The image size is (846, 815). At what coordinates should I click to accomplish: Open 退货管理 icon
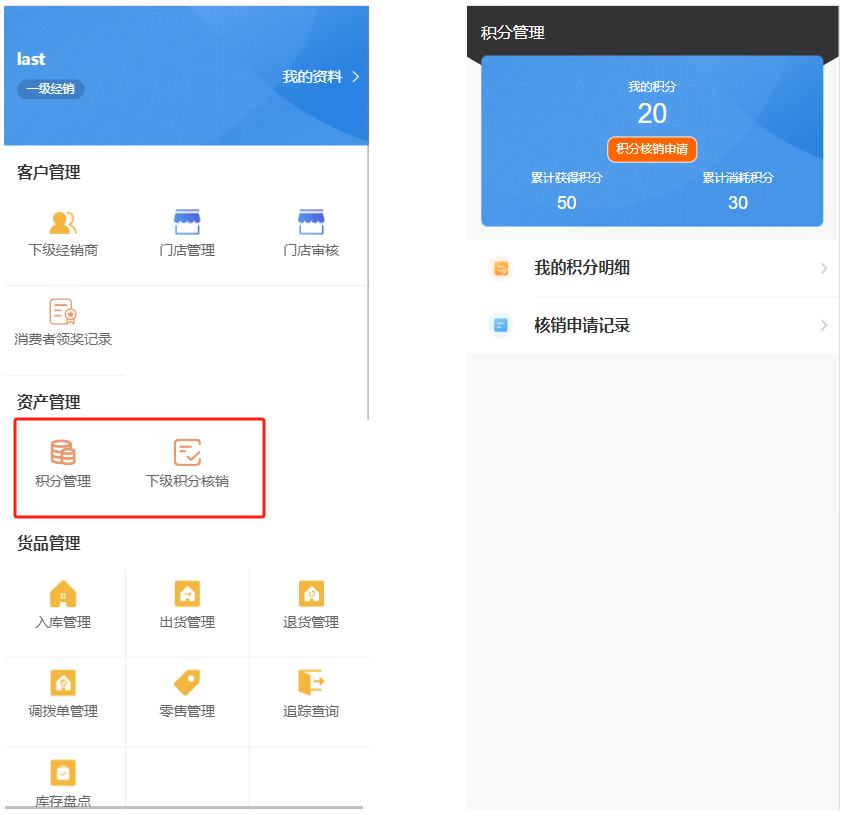pyautogui.click(x=311, y=594)
